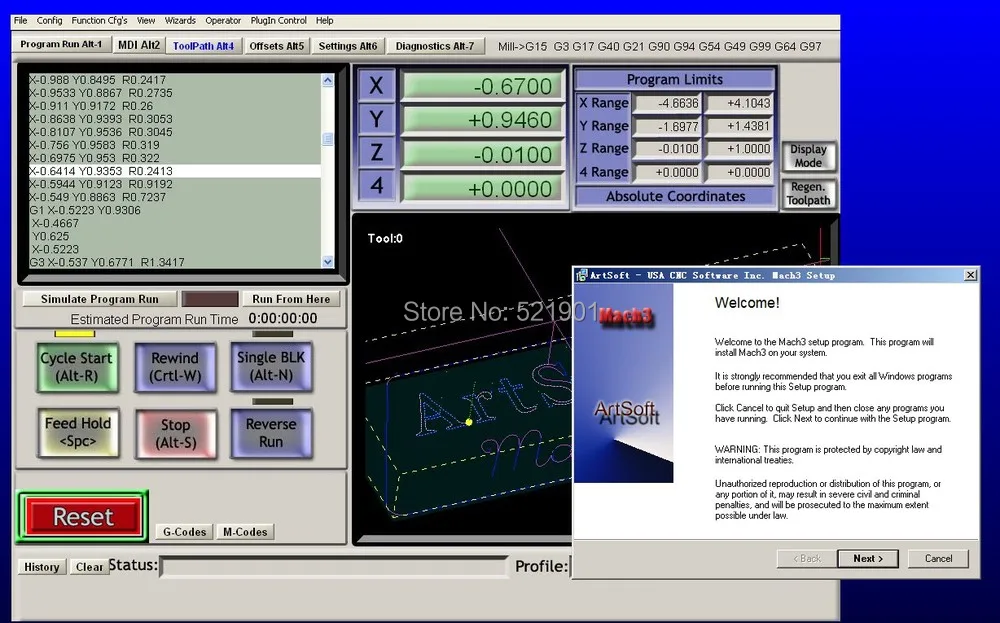
Task: Click the Clear status button
Action: pyautogui.click(x=89, y=567)
